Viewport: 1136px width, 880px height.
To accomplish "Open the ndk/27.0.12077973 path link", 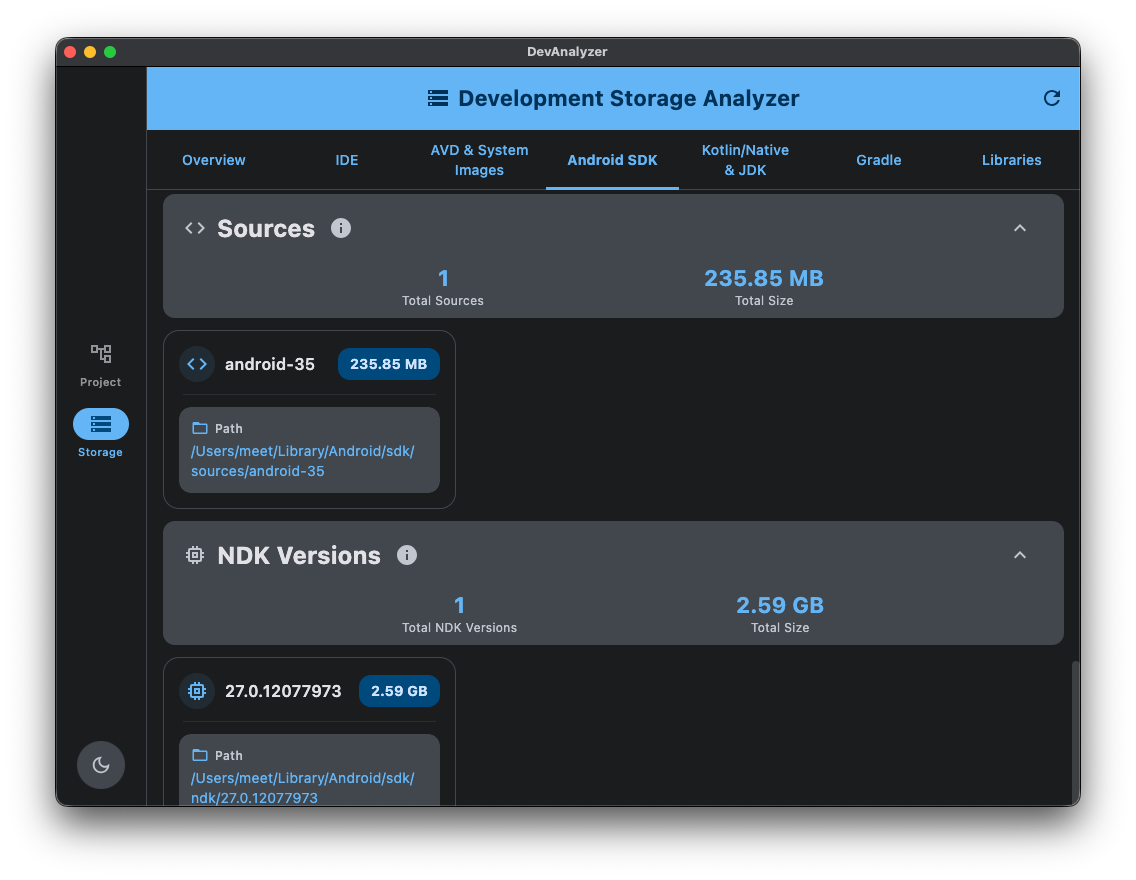I will pos(303,788).
